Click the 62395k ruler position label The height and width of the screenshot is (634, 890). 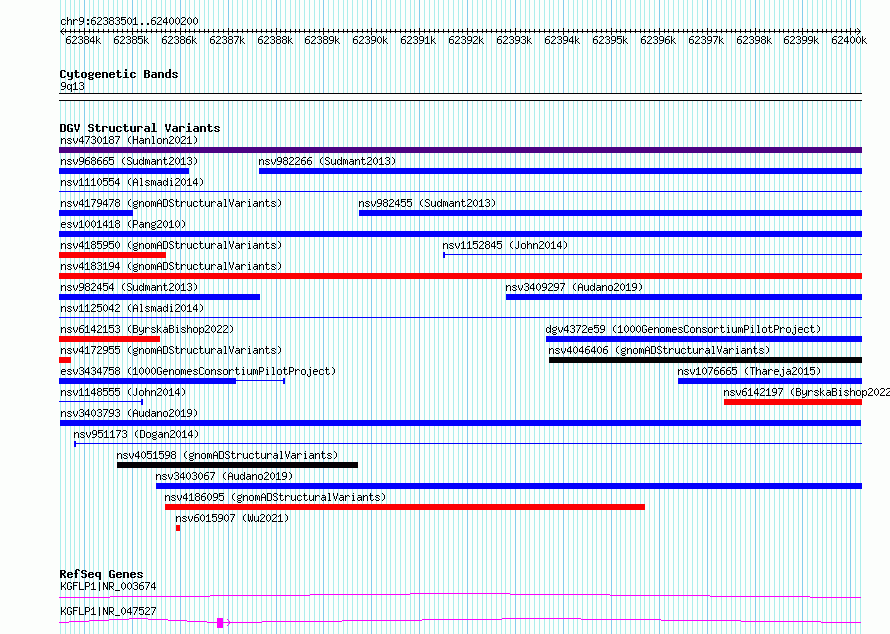click(x=610, y=40)
